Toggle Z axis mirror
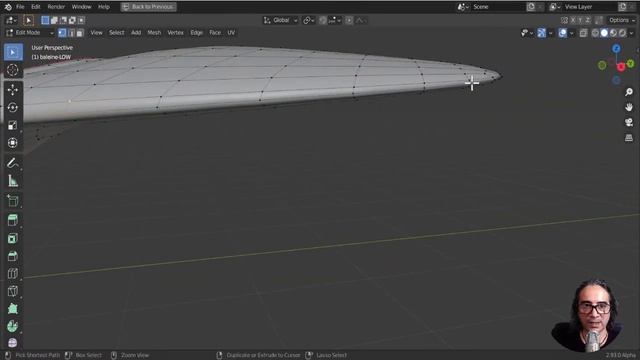Image resolution: width=640 pixels, height=360 pixels. (x=587, y=20)
